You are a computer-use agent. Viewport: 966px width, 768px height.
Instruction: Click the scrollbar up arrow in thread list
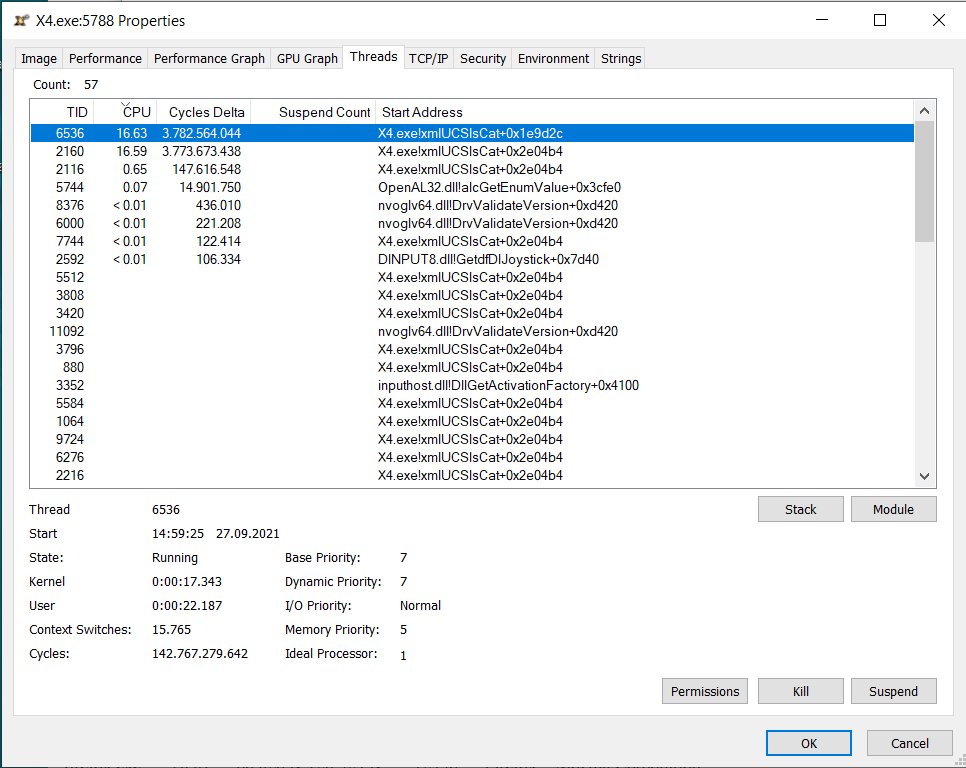point(924,111)
